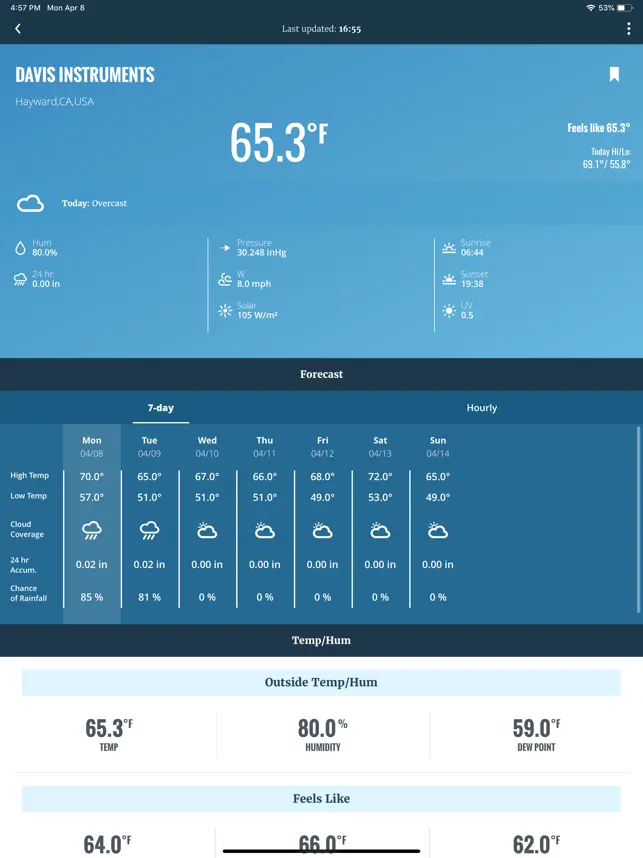This screenshot has width=643, height=858.
Task: Tap the back arrow icon
Action: [x=18, y=28]
